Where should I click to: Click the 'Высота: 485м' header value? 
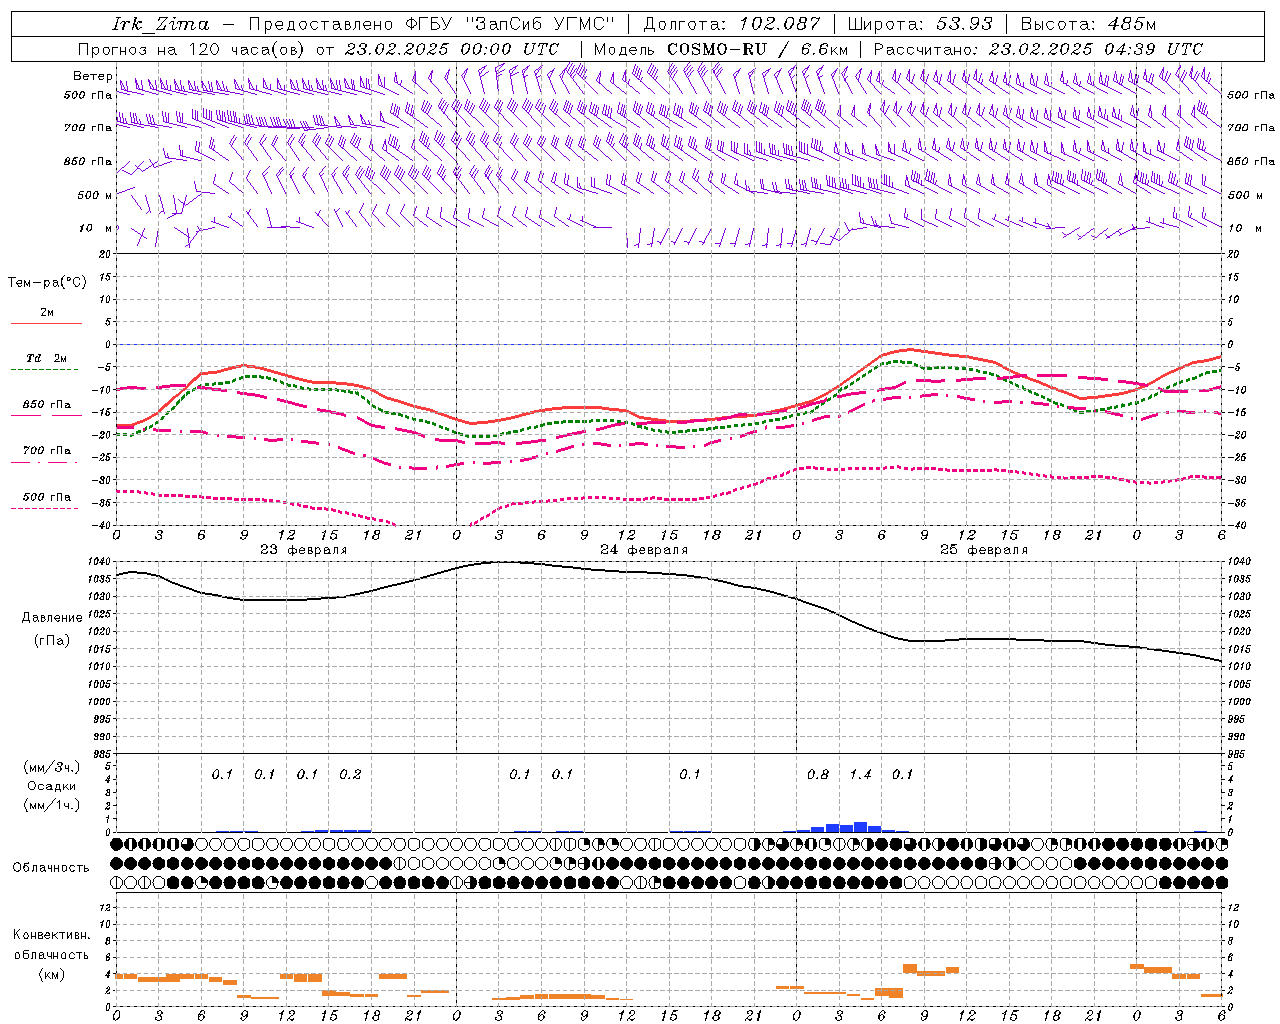click(x=1088, y=24)
